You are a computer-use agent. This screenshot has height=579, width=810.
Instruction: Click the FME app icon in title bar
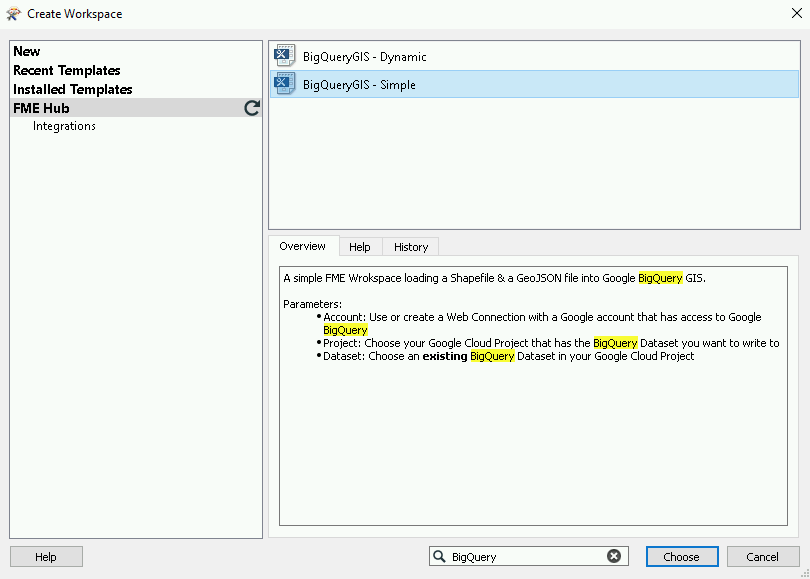tap(13, 13)
